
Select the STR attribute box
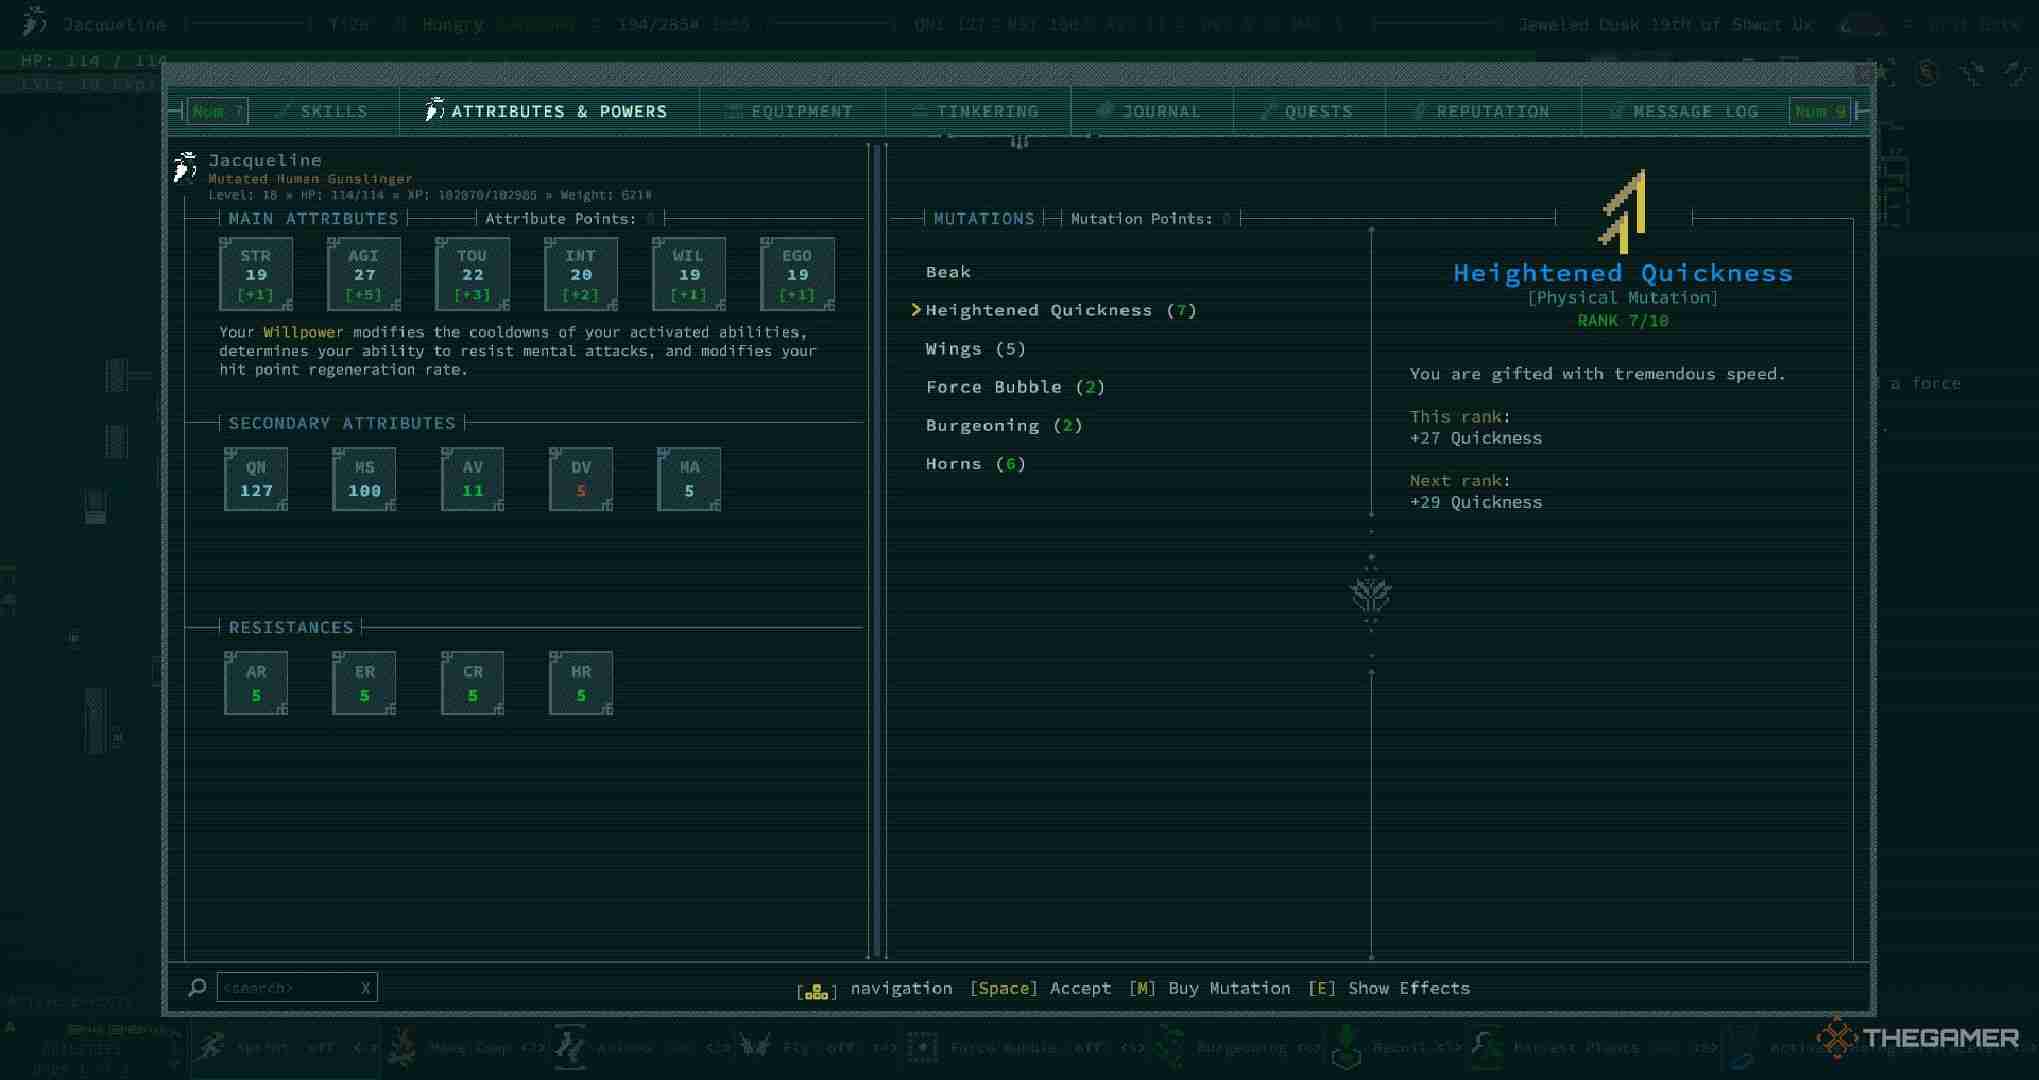256,274
